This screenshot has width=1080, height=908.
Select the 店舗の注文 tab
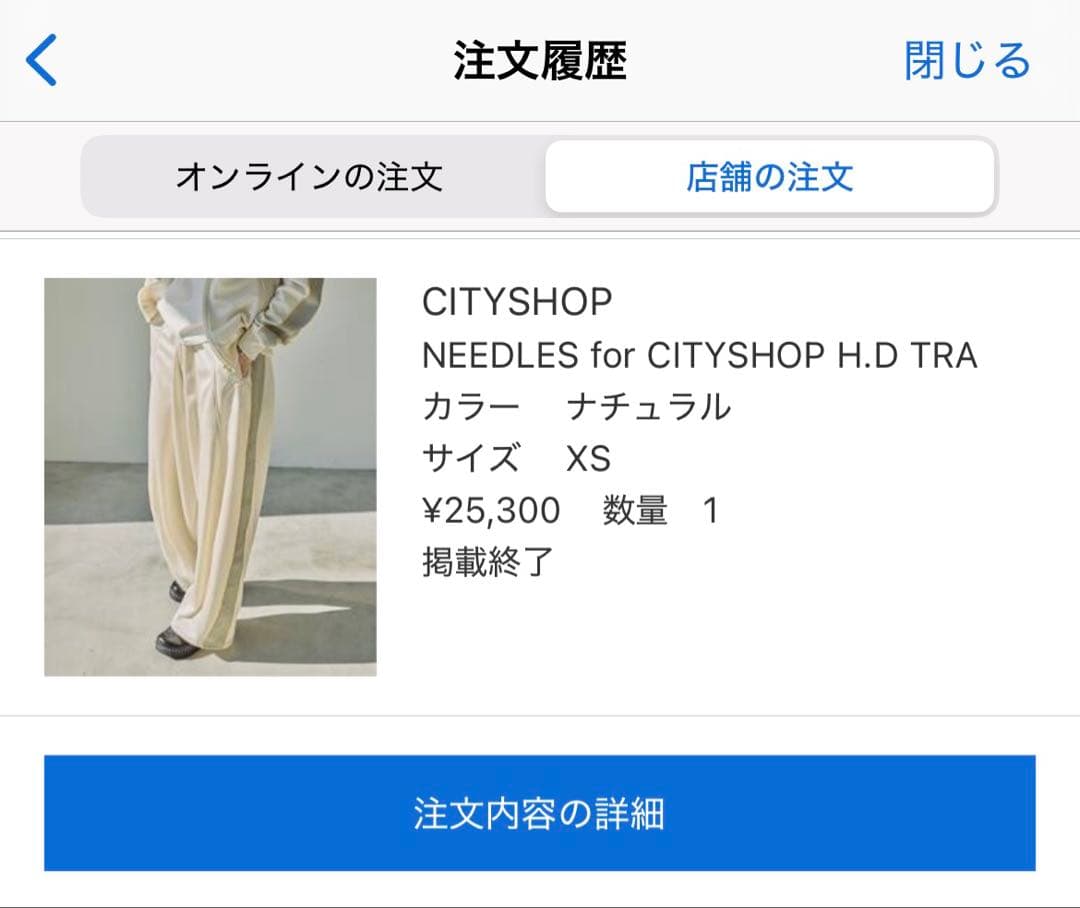(770, 176)
